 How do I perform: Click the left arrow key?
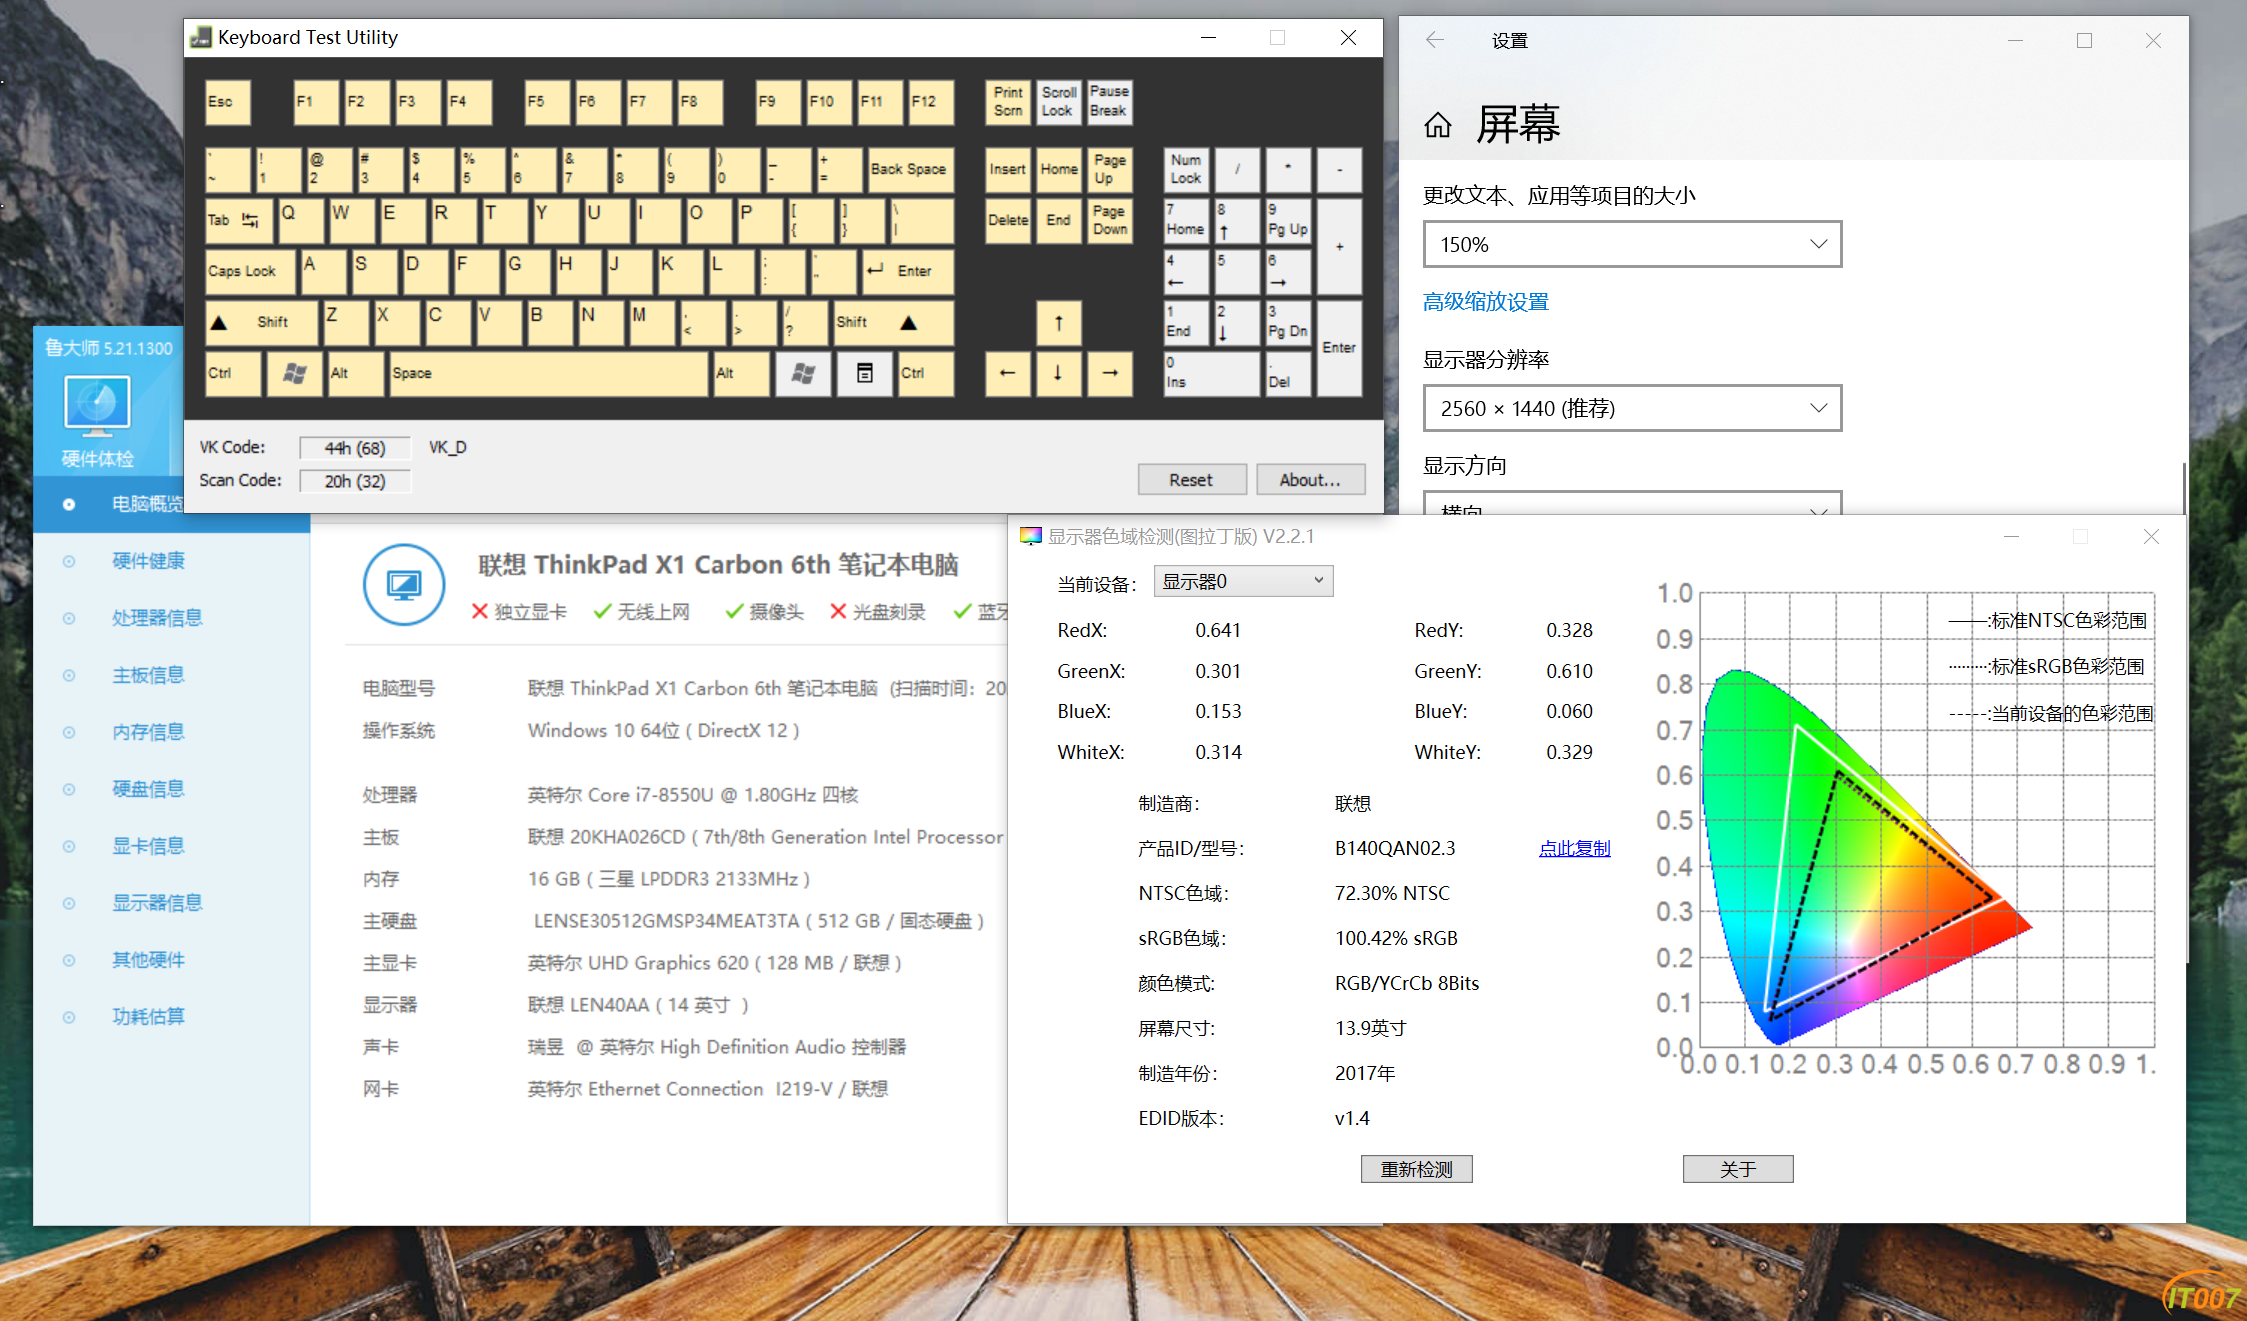pyautogui.click(x=1007, y=373)
